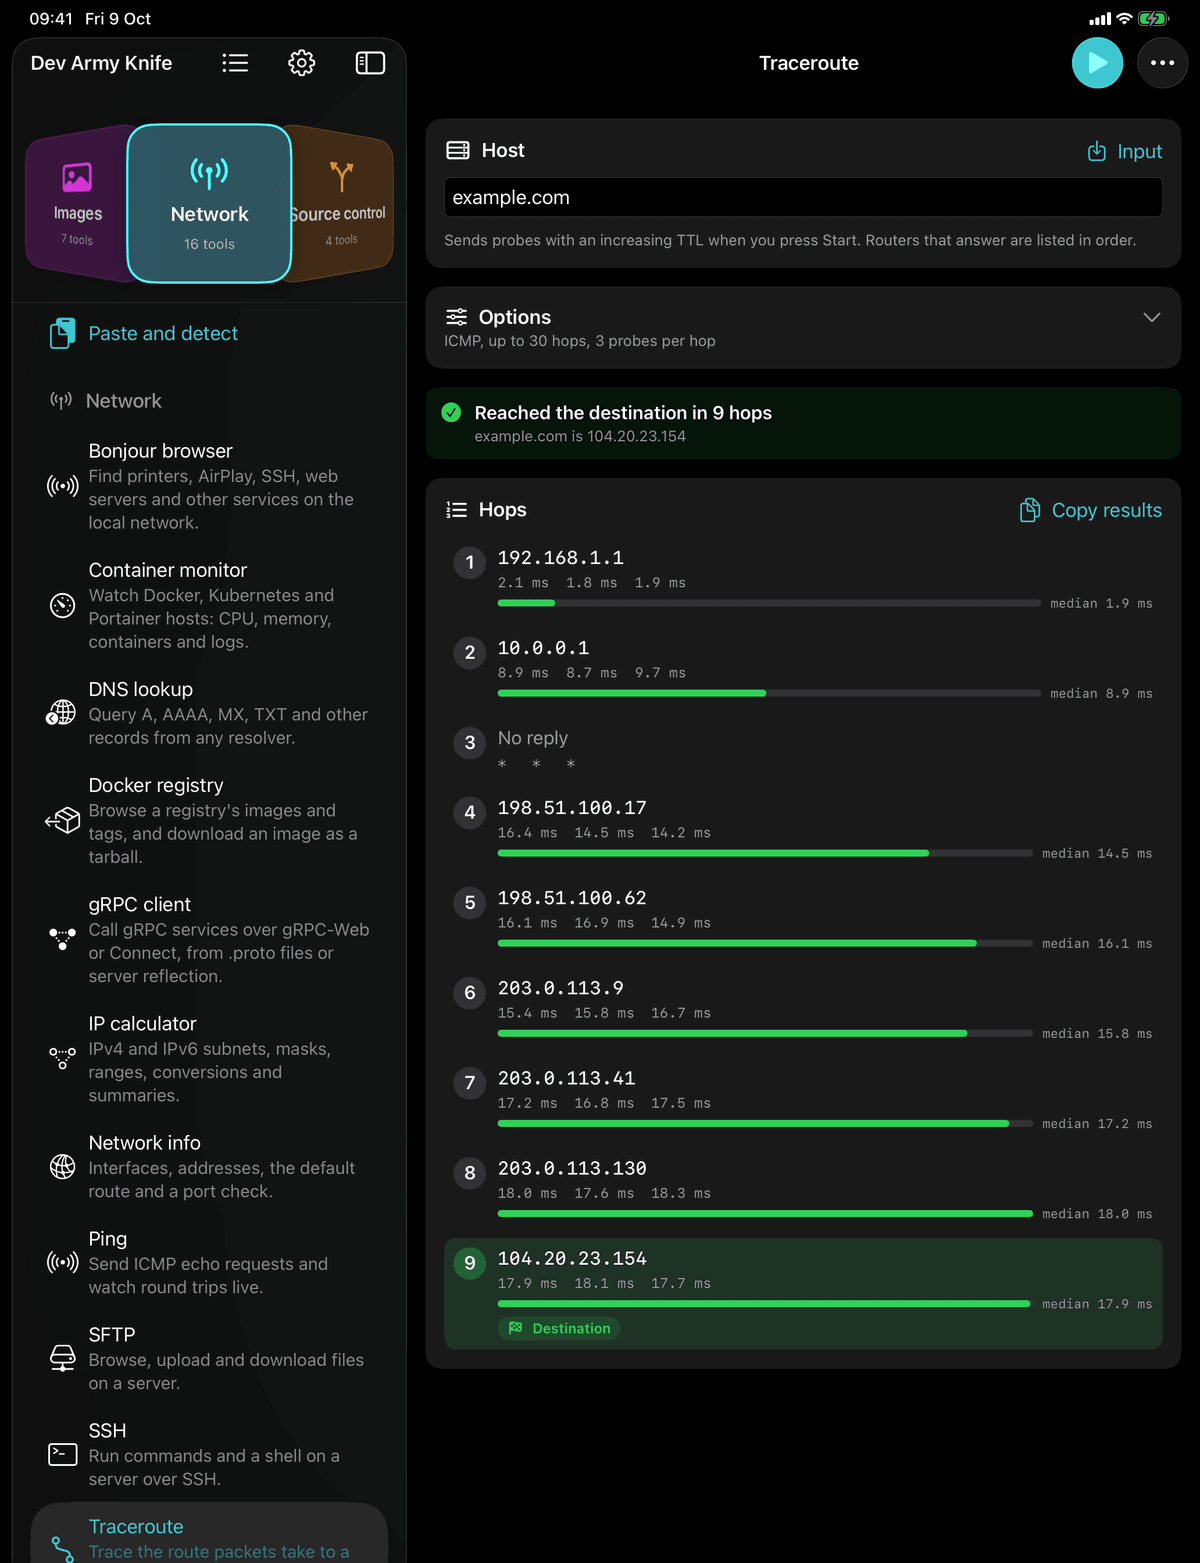
Task: Click the Ping waves icon
Action: point(62,1262)
